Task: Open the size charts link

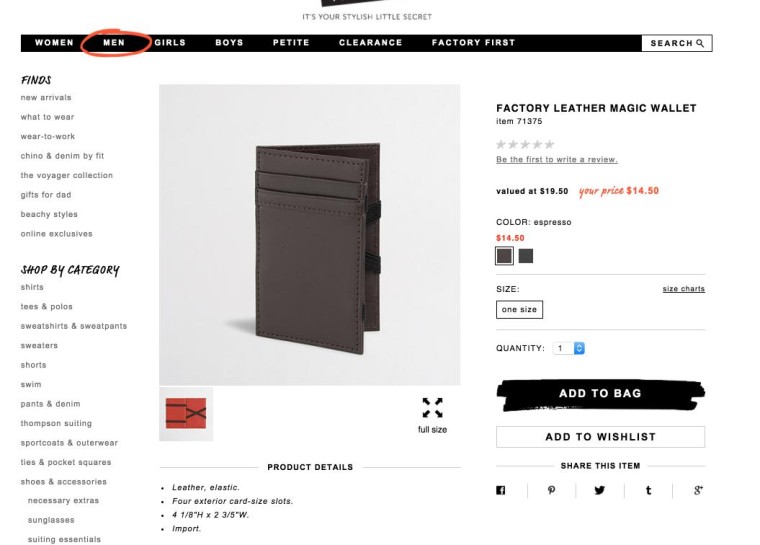Action: pos(683,289)
